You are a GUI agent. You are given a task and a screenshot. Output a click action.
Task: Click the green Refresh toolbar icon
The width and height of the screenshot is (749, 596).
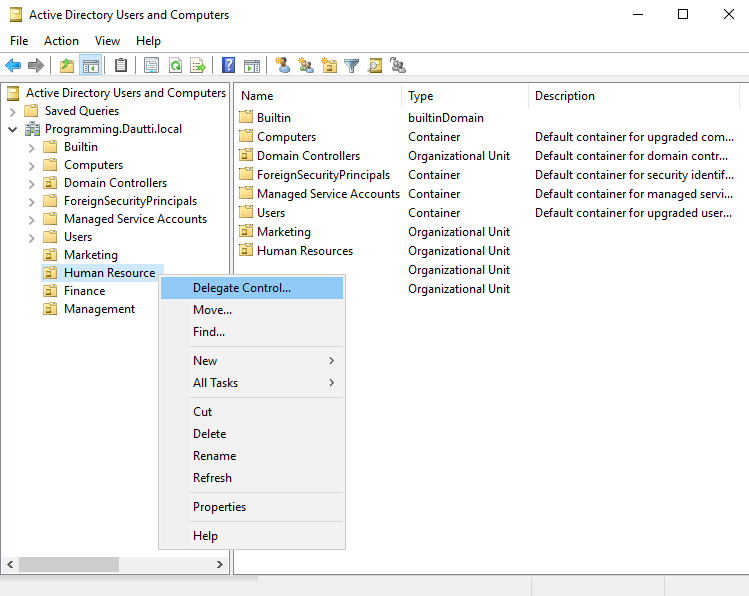click(175, 65)
